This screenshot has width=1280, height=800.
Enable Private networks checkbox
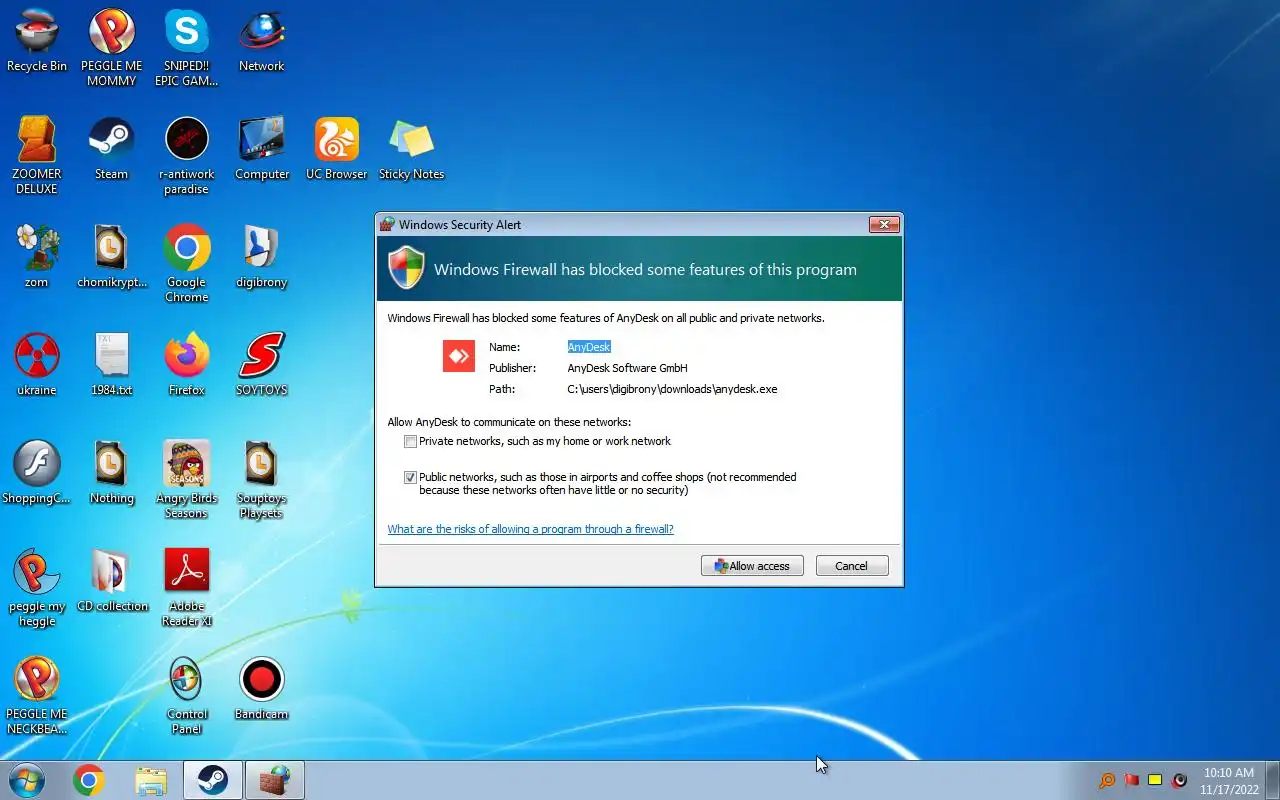[x=410, y=441]
